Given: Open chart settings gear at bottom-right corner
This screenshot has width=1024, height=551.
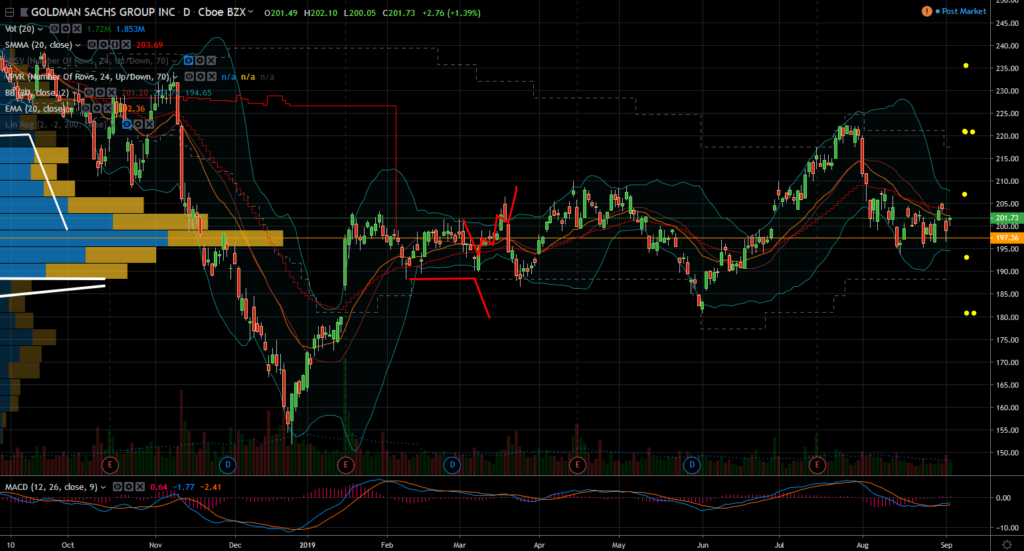Looking at the screenshot, I should (1007, 544).
